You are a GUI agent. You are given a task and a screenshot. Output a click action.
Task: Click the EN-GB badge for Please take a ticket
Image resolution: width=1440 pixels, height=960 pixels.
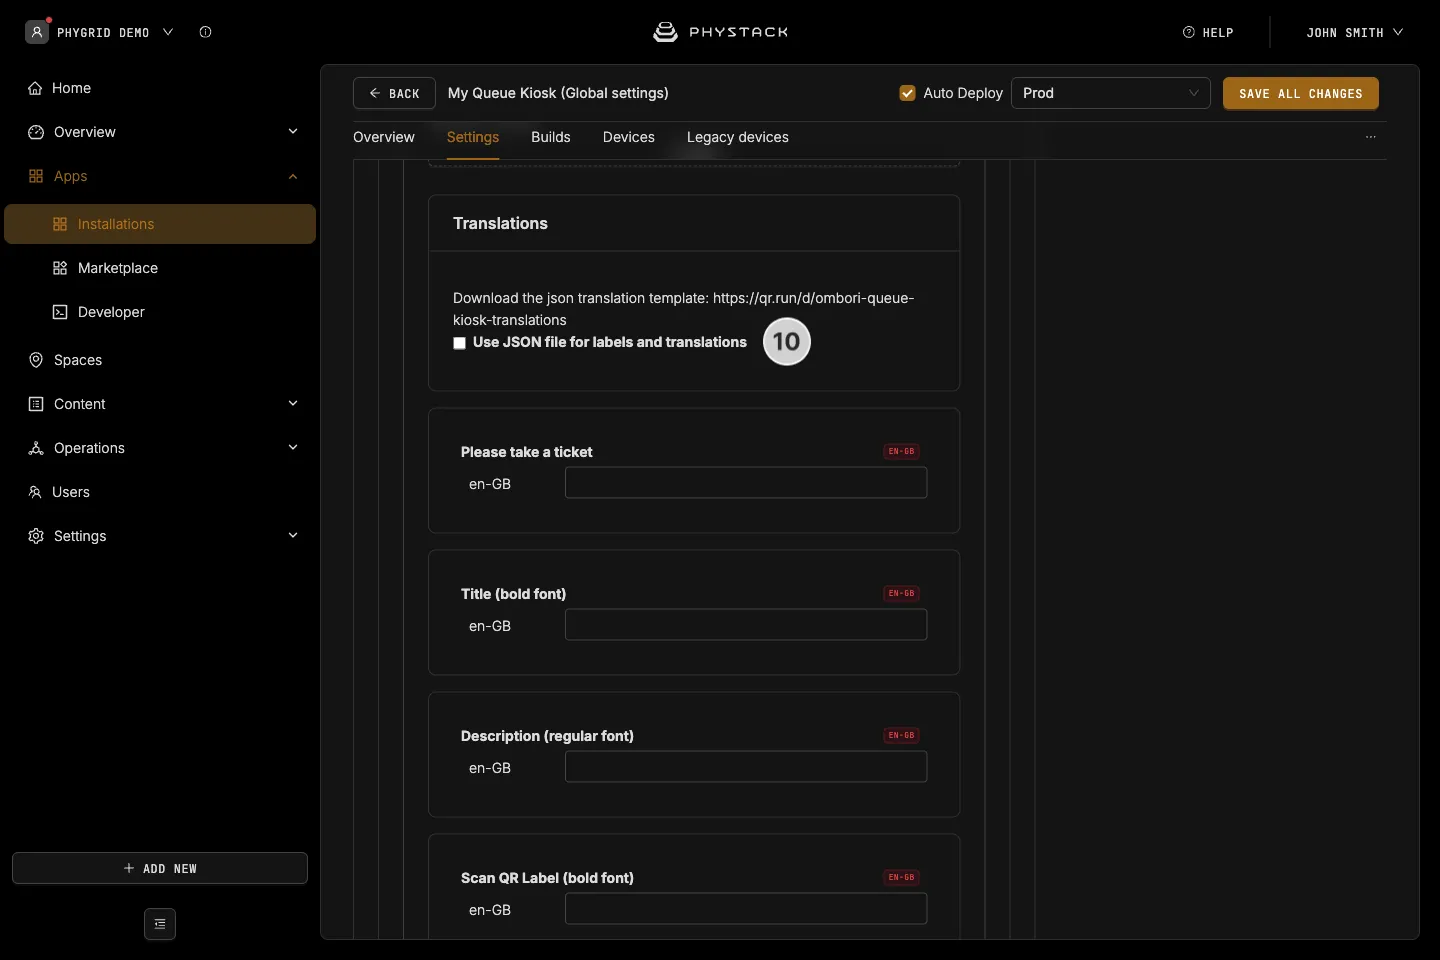(901, 451)
